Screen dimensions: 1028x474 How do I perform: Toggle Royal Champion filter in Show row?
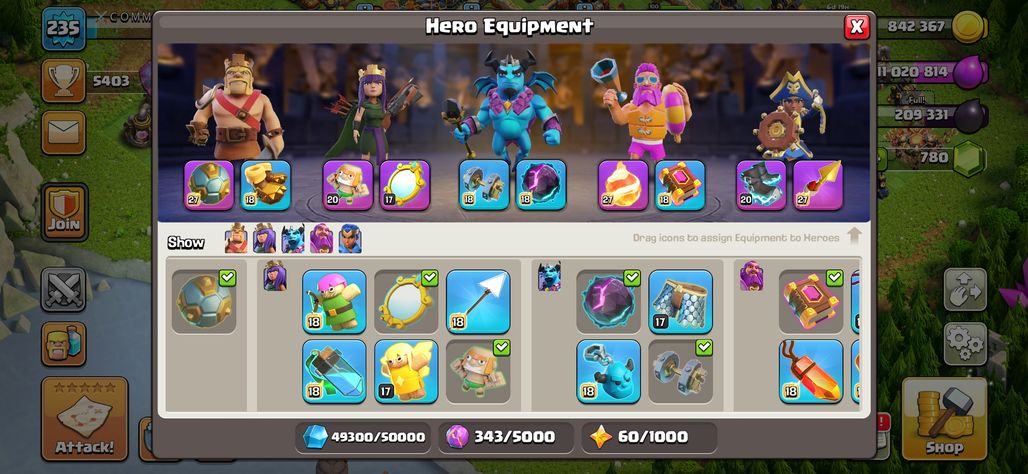[350, 239]
